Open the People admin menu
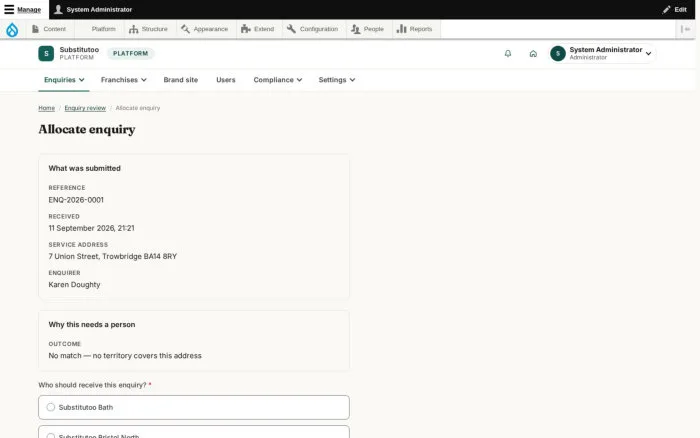The height and width of the screenshot is (438, 700). coord(367,29)
